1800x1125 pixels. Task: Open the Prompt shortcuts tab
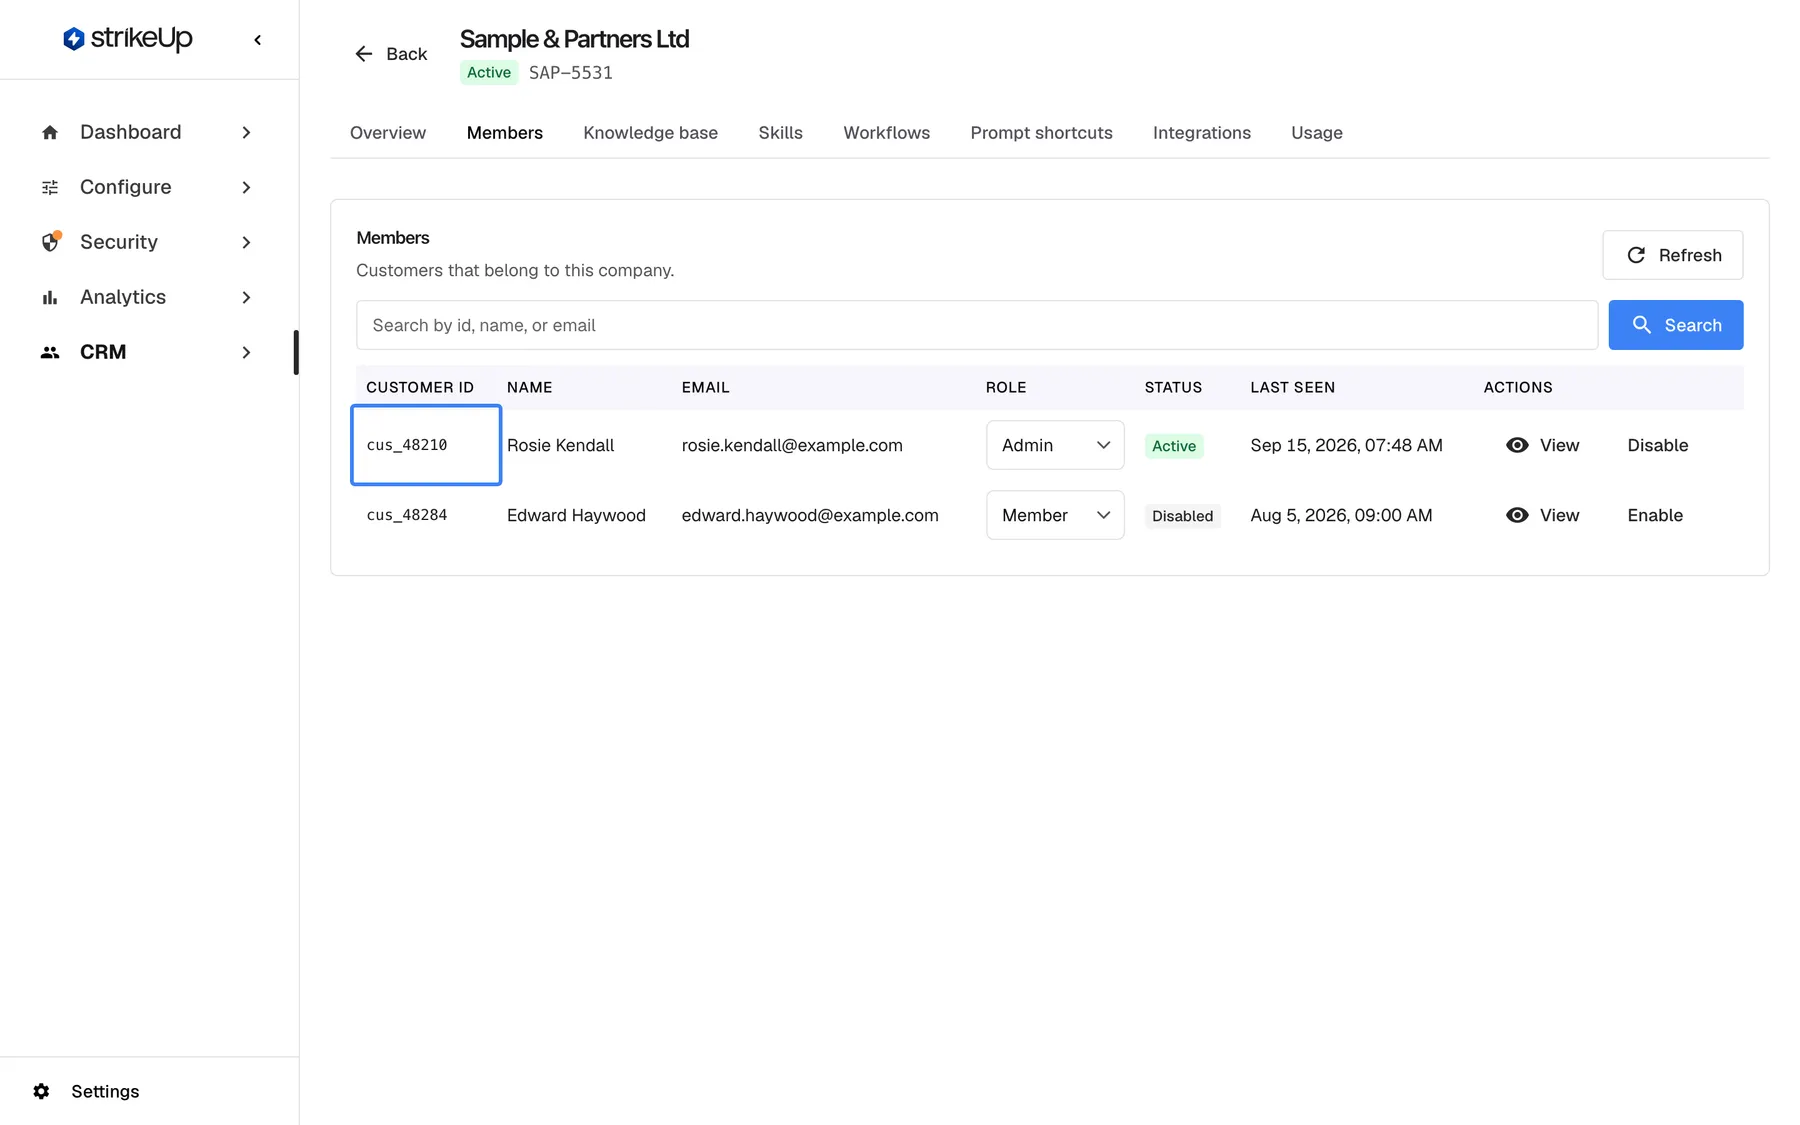1041,133
